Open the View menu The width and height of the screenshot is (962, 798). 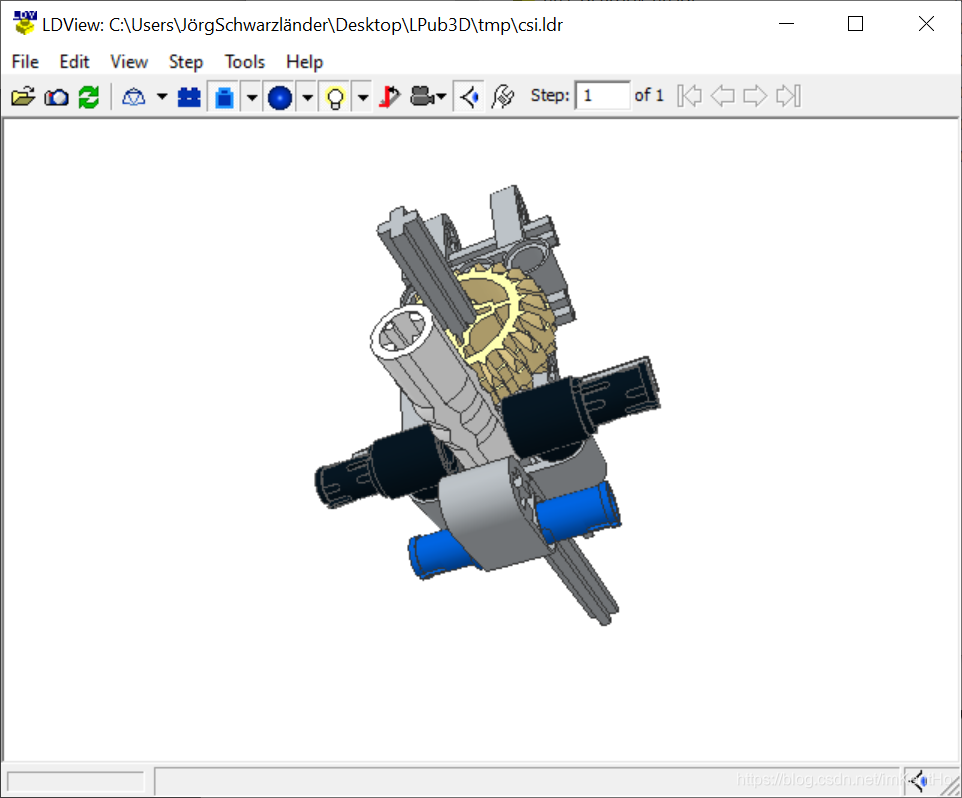[129, 62]
